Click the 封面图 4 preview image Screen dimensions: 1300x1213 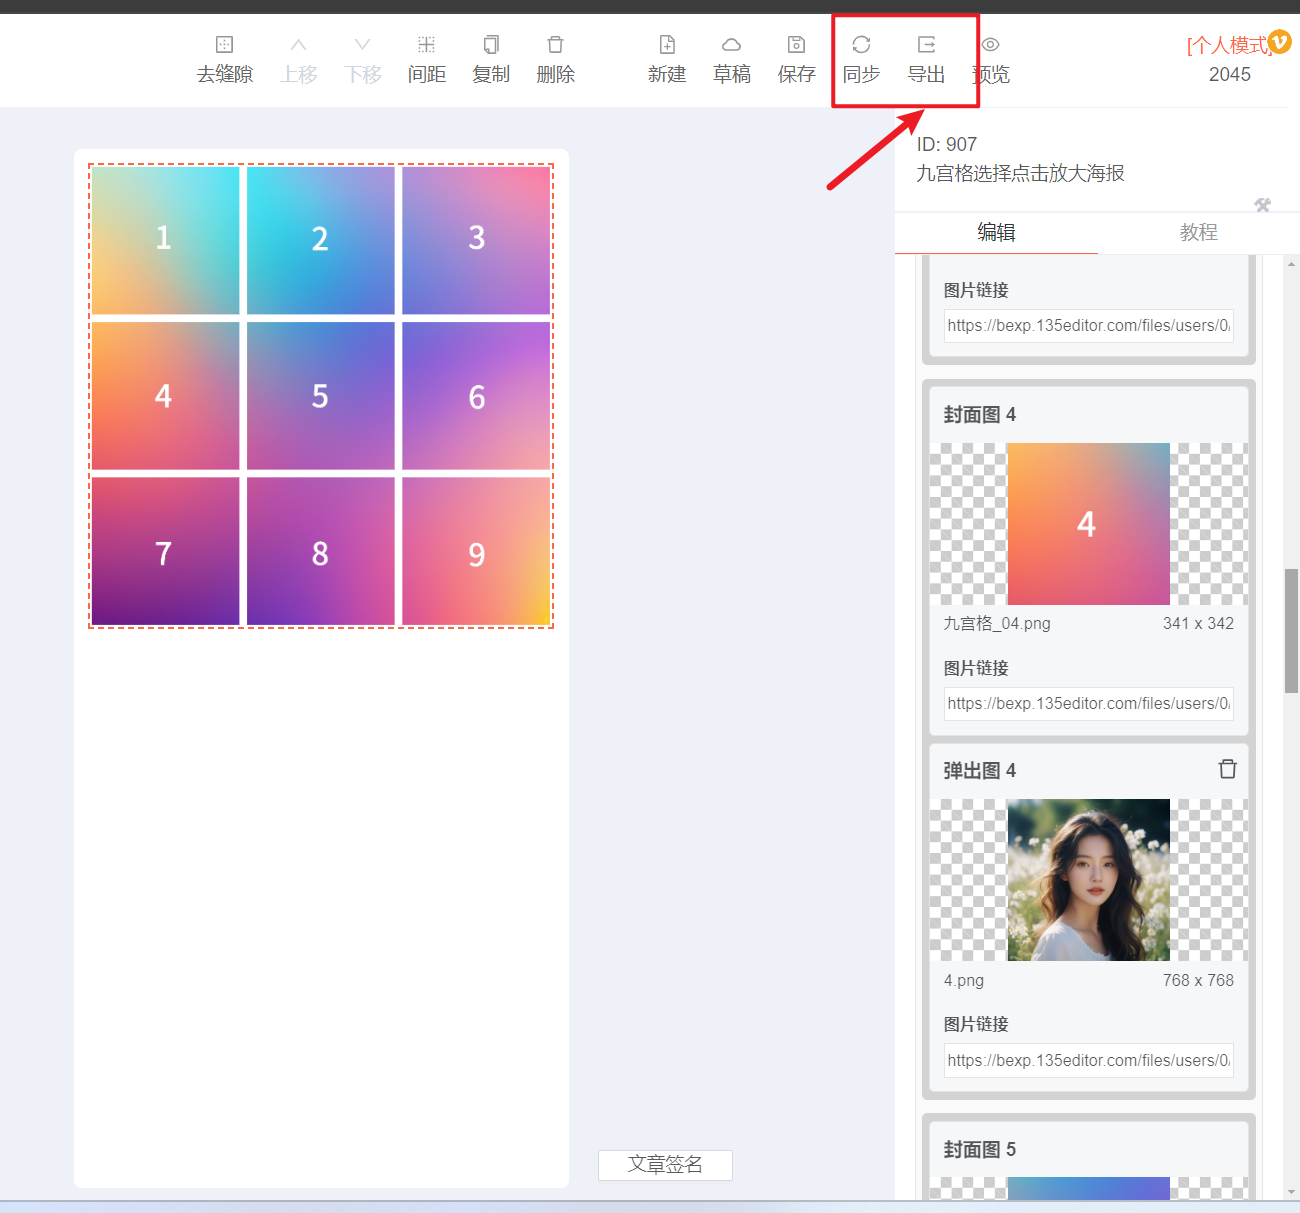pyautogui.click(x=1088, y=524)
